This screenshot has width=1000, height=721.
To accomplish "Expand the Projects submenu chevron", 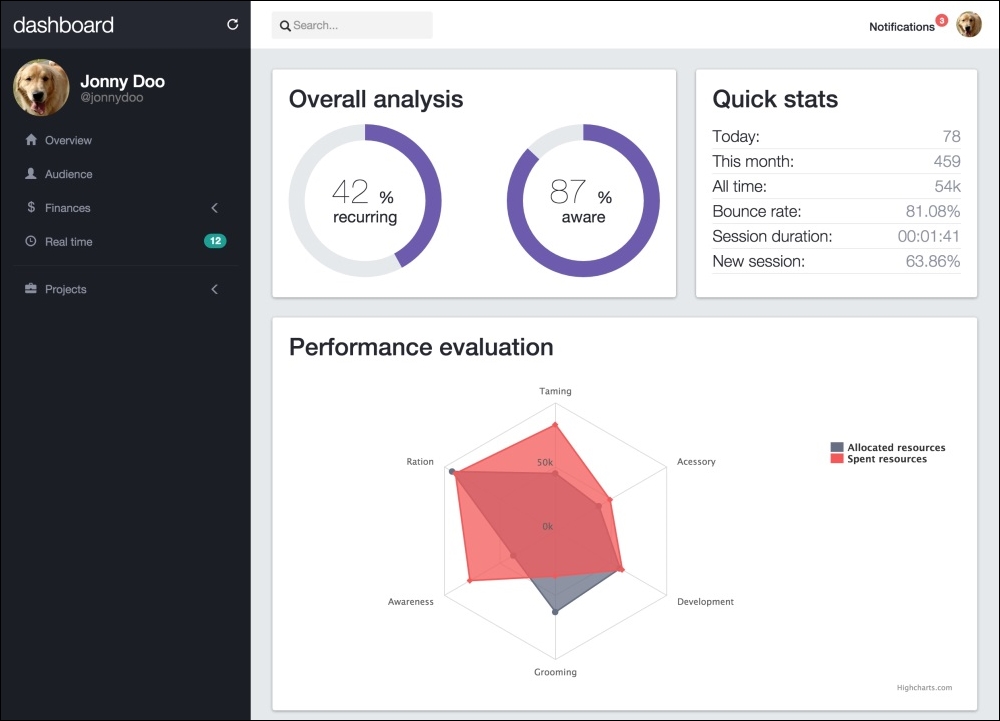I will click(215, 289).
